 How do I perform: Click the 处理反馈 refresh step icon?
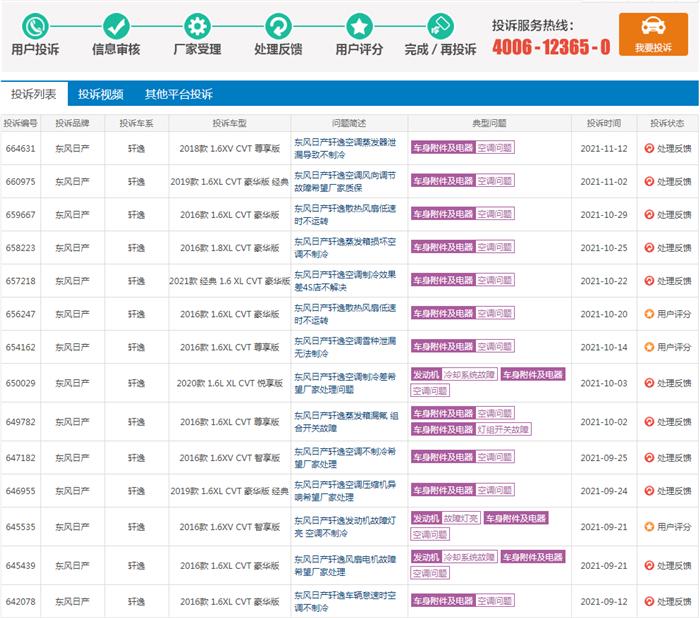pos(278,26)
